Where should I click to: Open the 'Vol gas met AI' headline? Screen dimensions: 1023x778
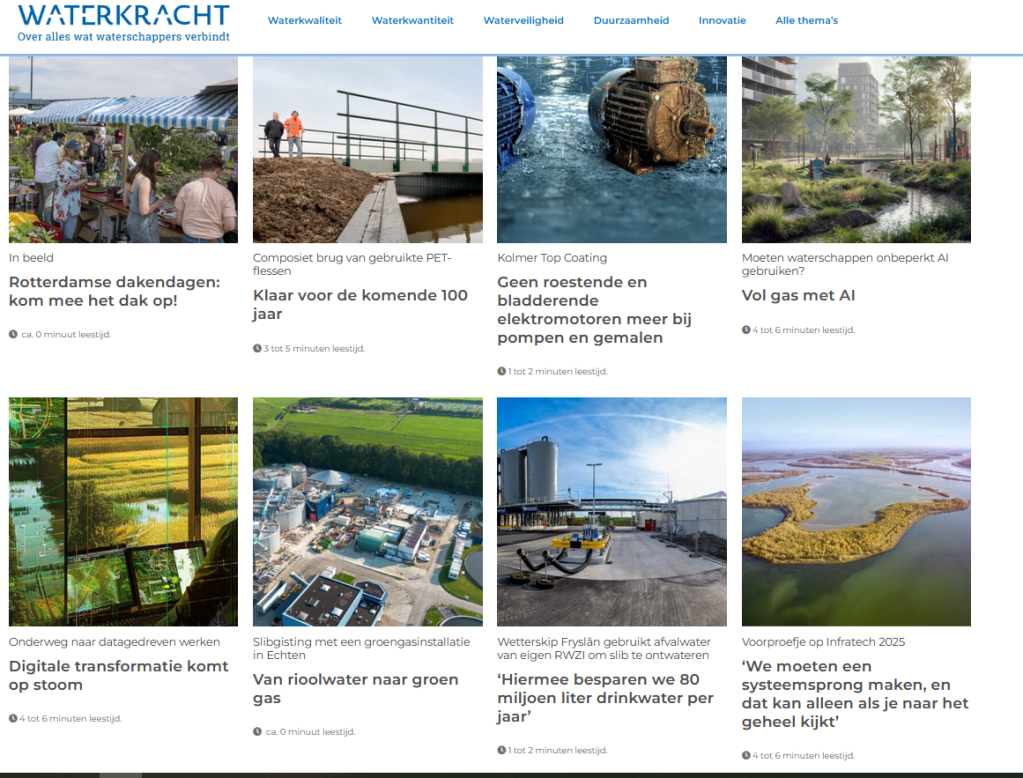coord(798,296)
